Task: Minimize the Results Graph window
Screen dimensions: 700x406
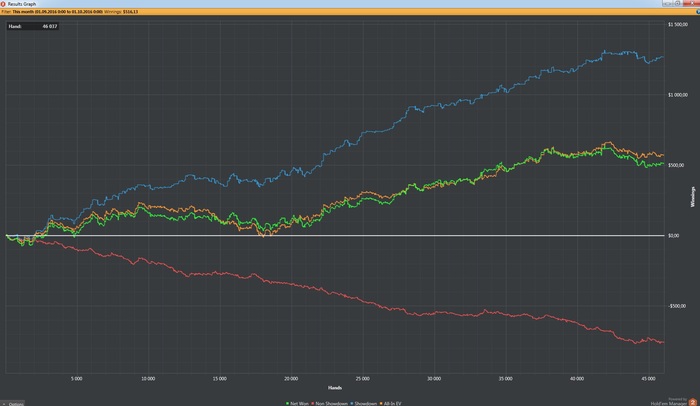Action: [667, 3]
